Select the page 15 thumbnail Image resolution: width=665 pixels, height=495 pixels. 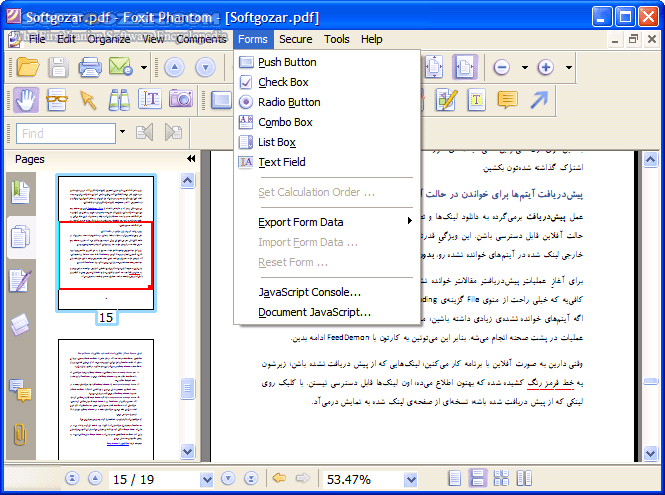pyautogui.click(x=106, y=243)
